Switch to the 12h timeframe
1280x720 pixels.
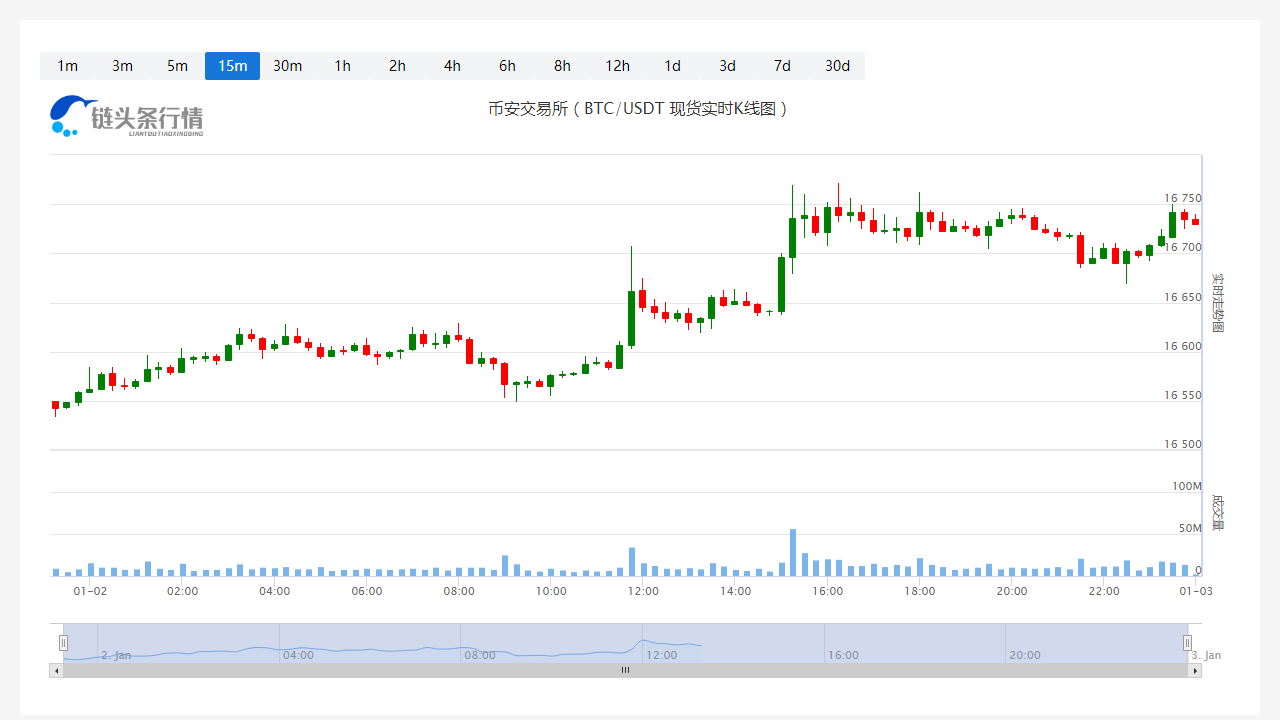617,66
